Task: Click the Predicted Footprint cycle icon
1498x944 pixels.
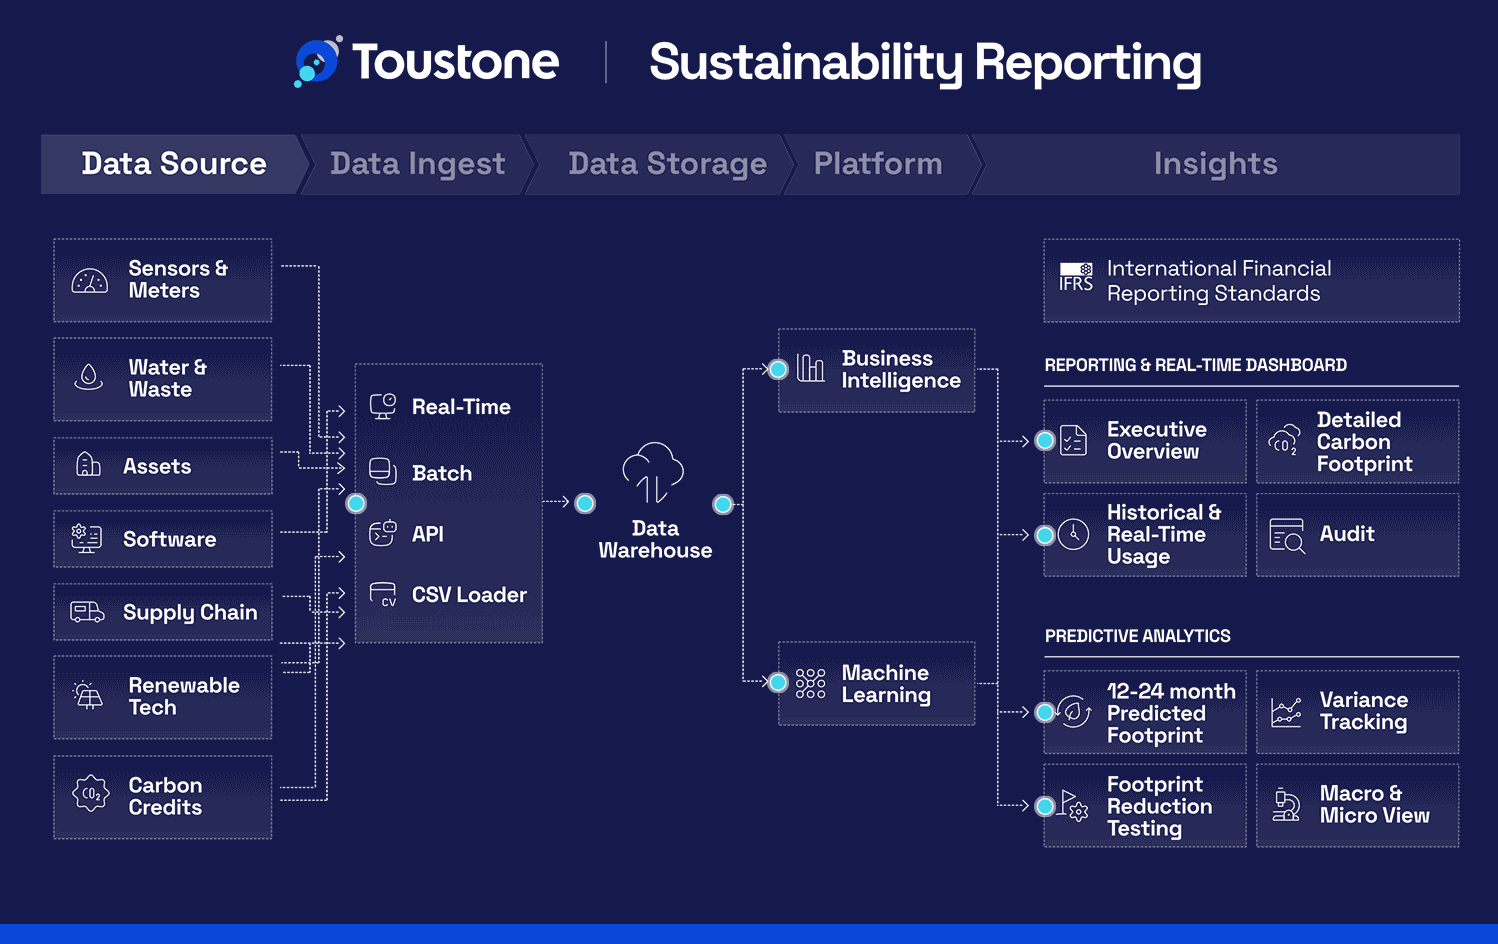Action: (x=1074, y=712)
